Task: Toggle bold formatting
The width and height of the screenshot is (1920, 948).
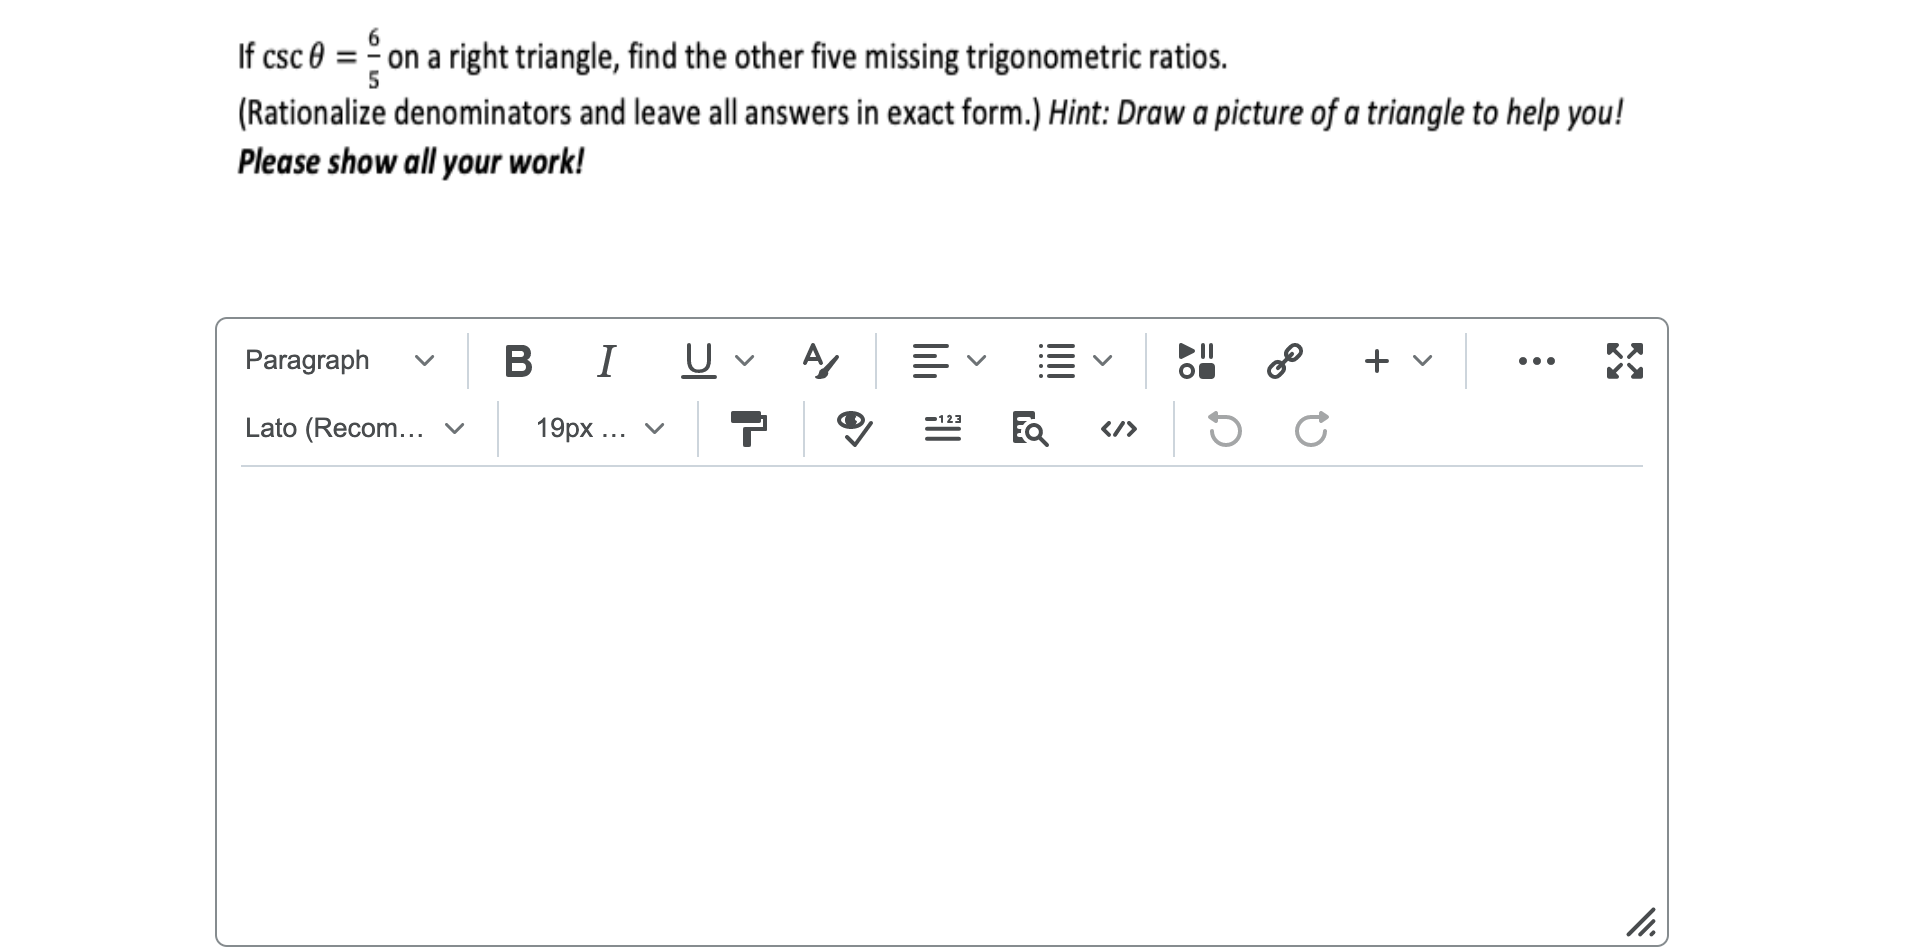Action: 518,360
